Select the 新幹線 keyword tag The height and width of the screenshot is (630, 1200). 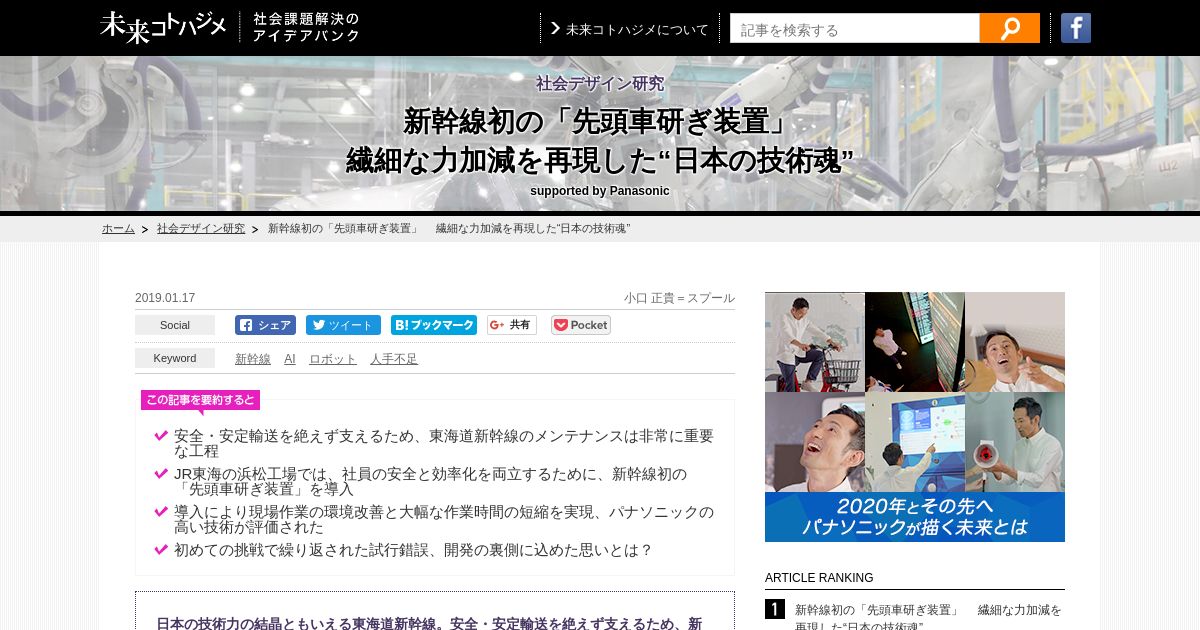253,359
